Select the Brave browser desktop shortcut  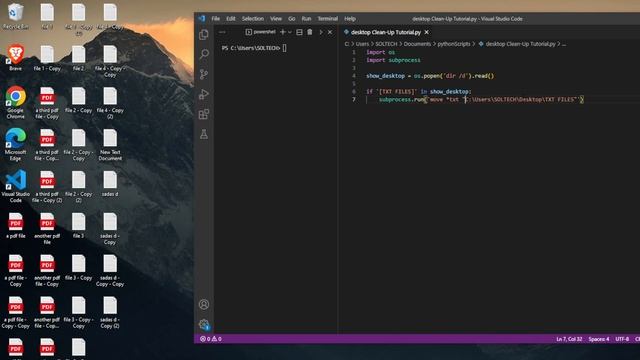[16, 58]
